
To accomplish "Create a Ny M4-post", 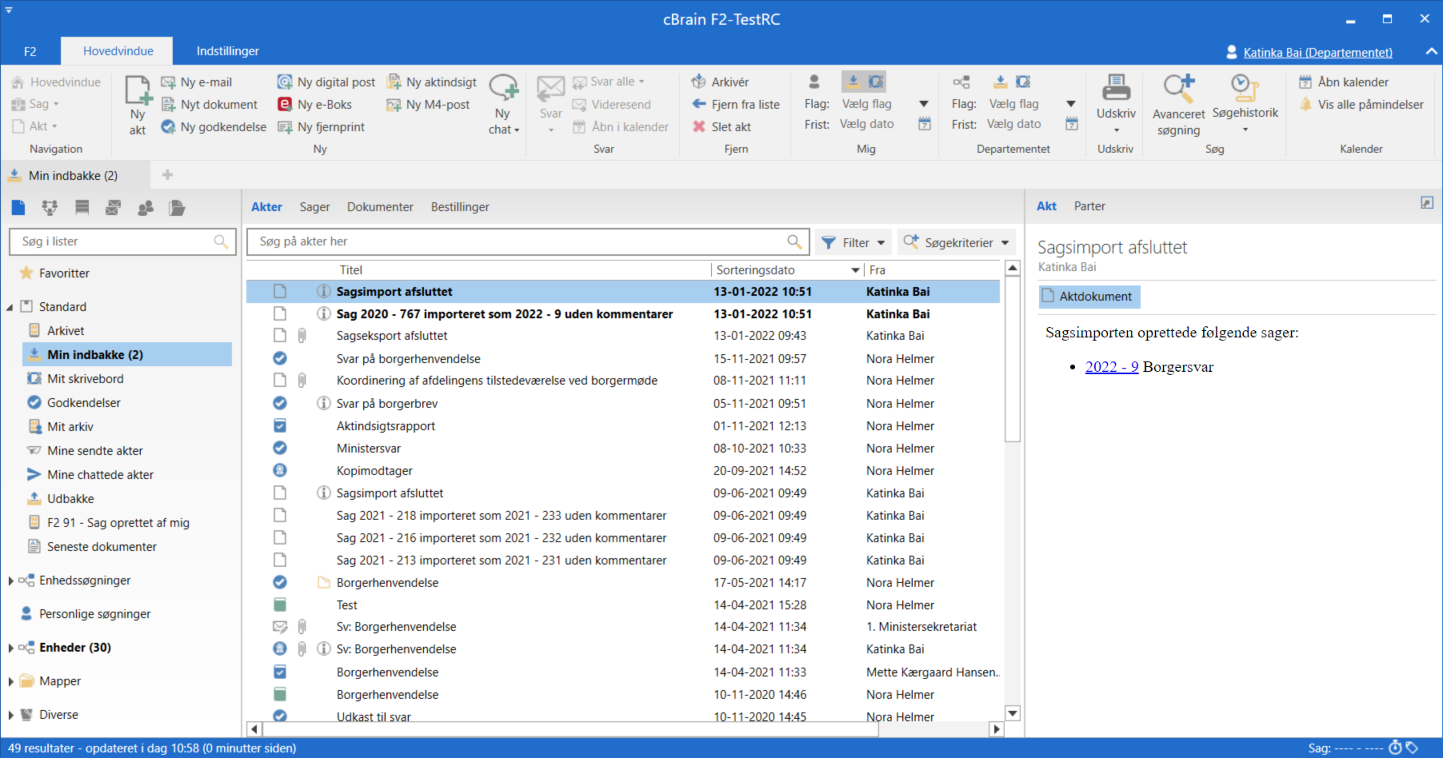I will coord(428,104).
